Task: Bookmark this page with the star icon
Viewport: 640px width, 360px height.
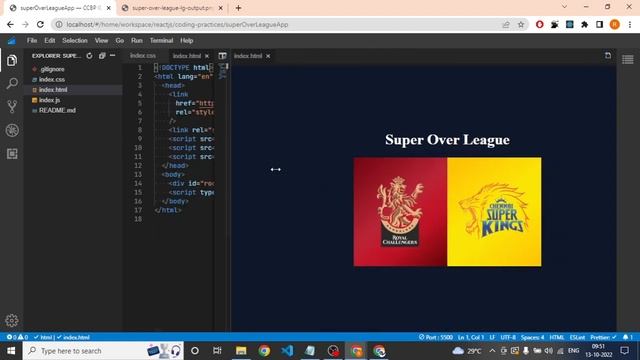Action: [x=521, y=24]
